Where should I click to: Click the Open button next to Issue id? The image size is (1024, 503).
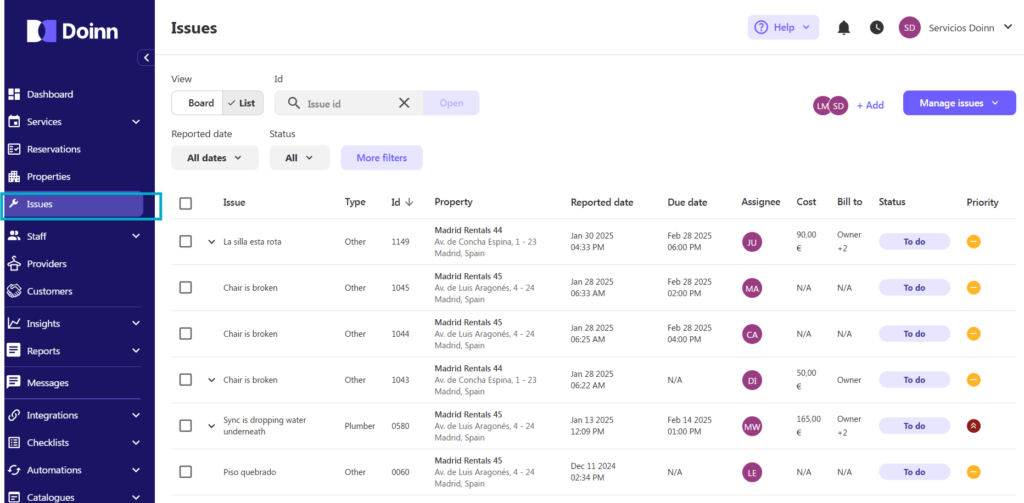pos(451,103)
